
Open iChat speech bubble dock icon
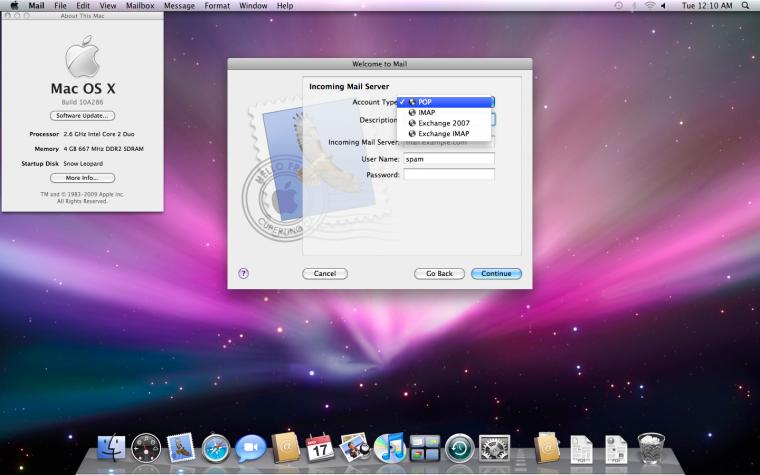(251, 448)
